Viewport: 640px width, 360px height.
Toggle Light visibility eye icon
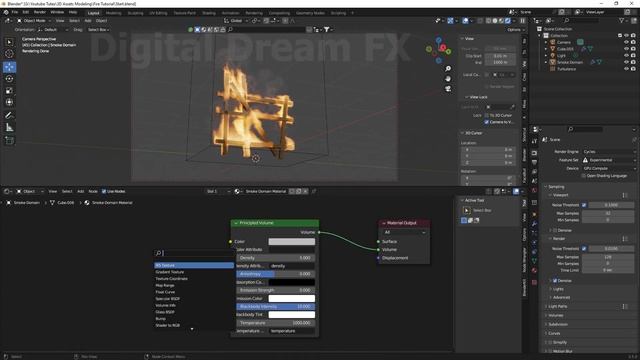[626, 56]
